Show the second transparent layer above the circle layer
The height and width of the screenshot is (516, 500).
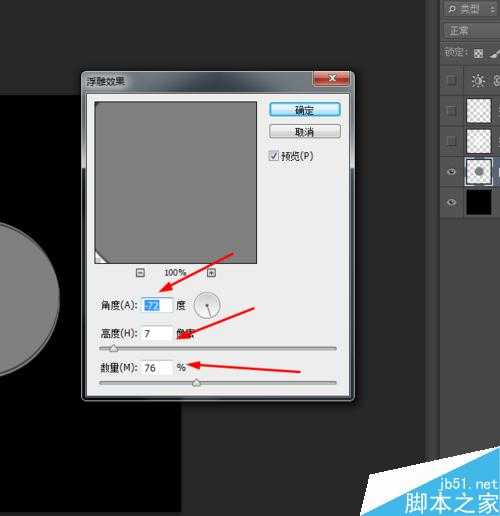[x=451, y=141]
